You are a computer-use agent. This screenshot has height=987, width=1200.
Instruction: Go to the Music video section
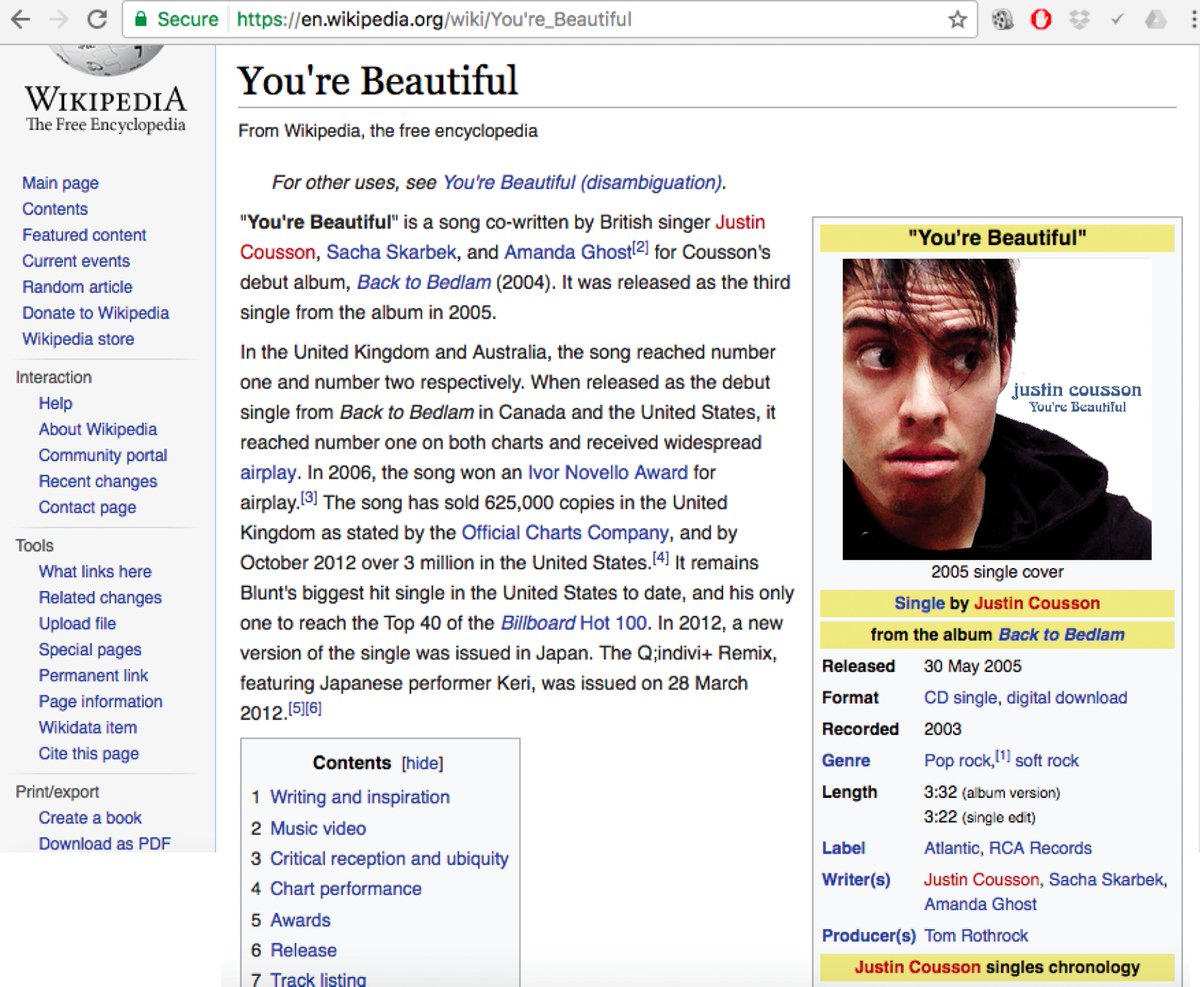point(318,828)
